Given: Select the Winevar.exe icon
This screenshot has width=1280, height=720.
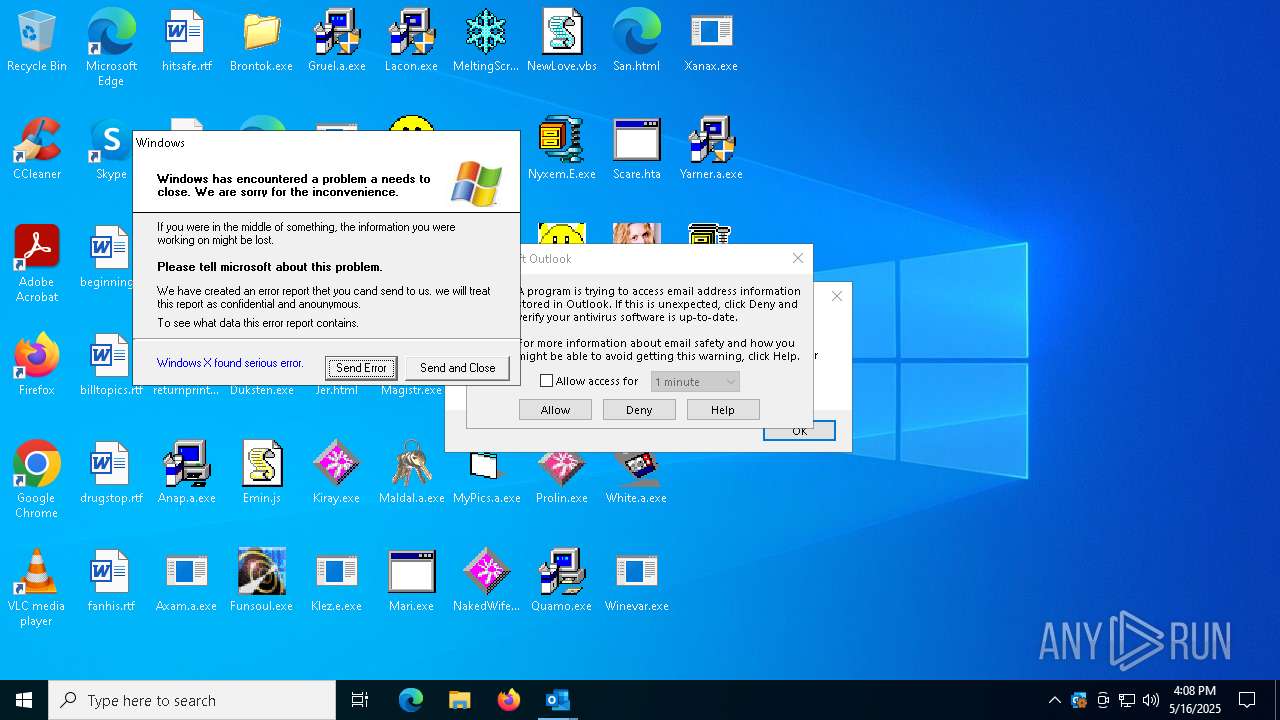Looking at the screenshot, I should point(636,581).
